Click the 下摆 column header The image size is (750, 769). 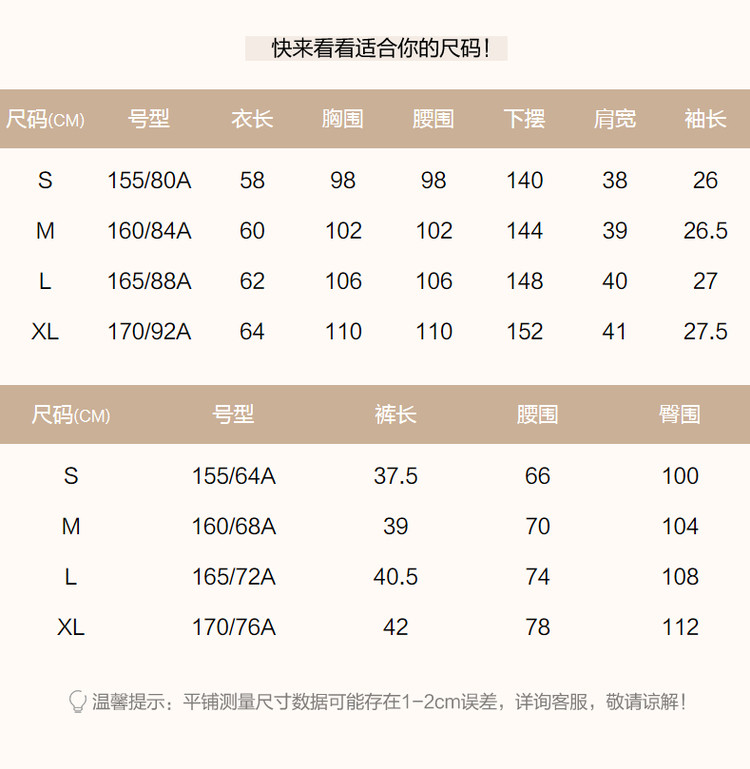(x=524, y=119)
